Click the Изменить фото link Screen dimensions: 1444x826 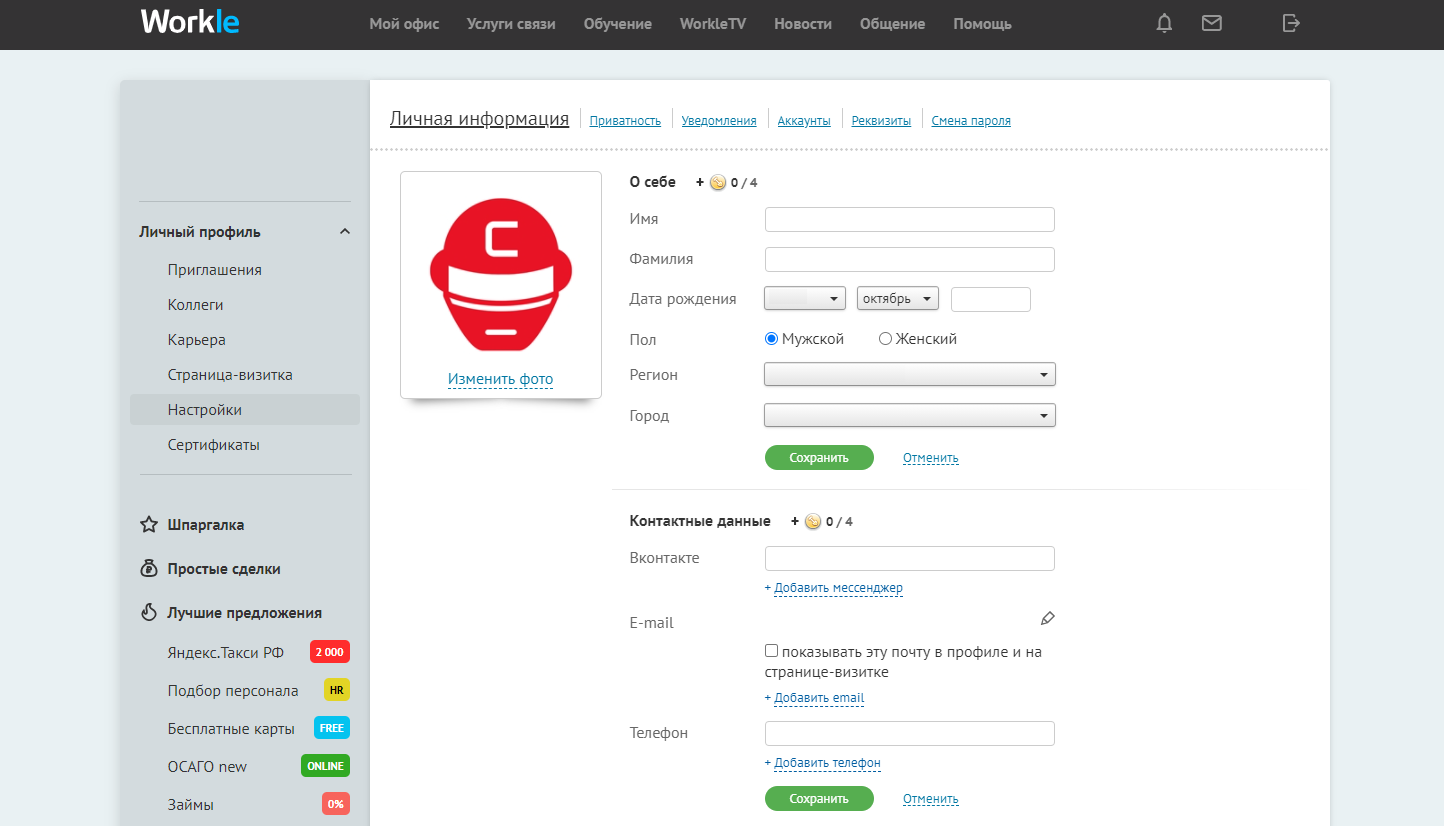click(x=500, y=380)
